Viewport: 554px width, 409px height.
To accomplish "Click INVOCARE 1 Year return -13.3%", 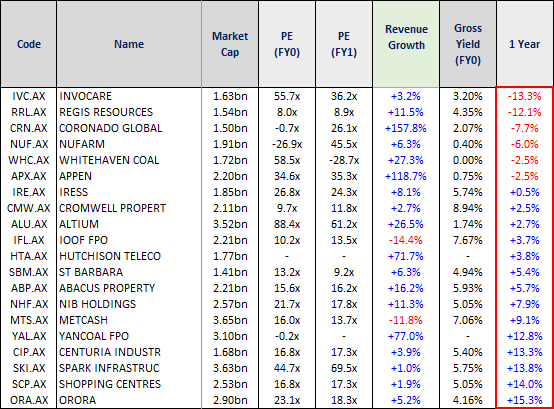I will coord(524,96).
